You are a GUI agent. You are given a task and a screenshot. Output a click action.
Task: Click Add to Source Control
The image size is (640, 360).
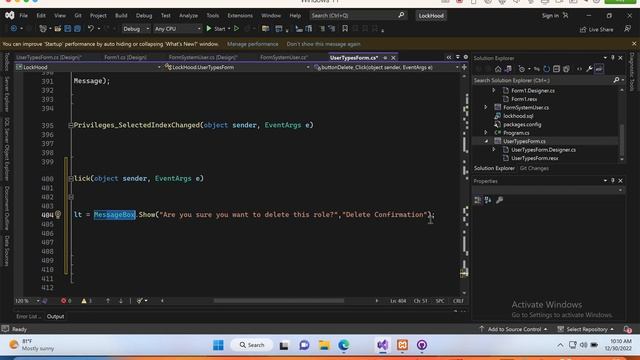click(x=513, y=329)
